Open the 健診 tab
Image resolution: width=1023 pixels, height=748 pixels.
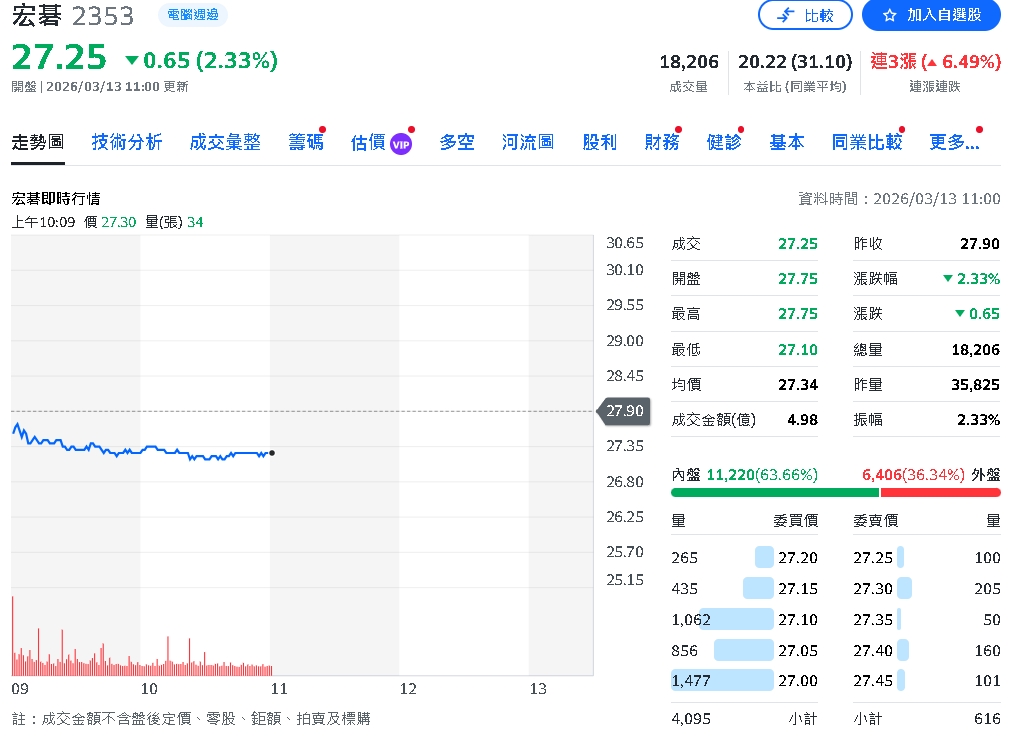click(x=724, y=142)
